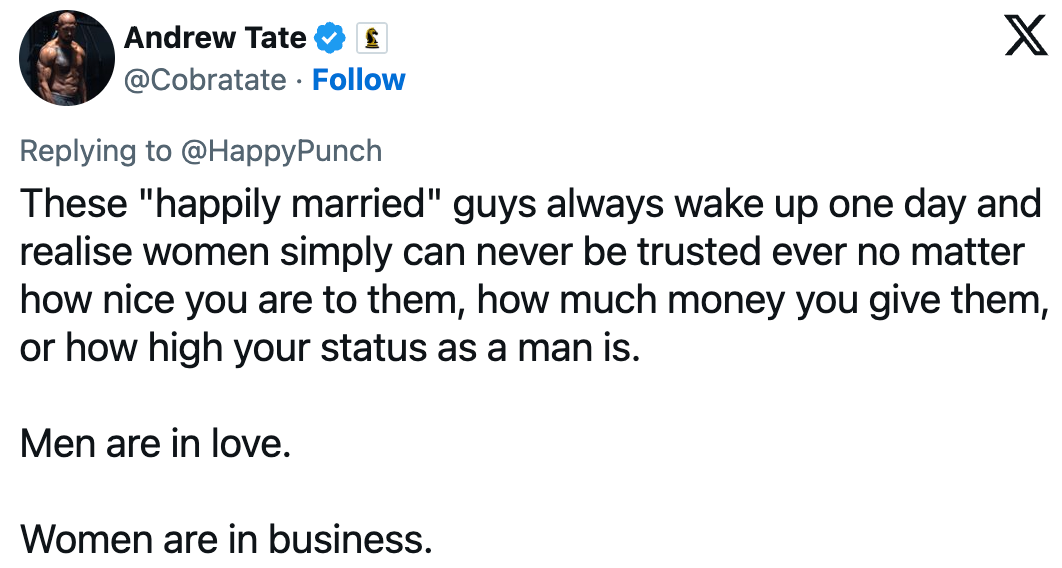Screen dimensions: 1062x568
Task: Click the "Replying to" label text
Action: (x=95, y=151)
